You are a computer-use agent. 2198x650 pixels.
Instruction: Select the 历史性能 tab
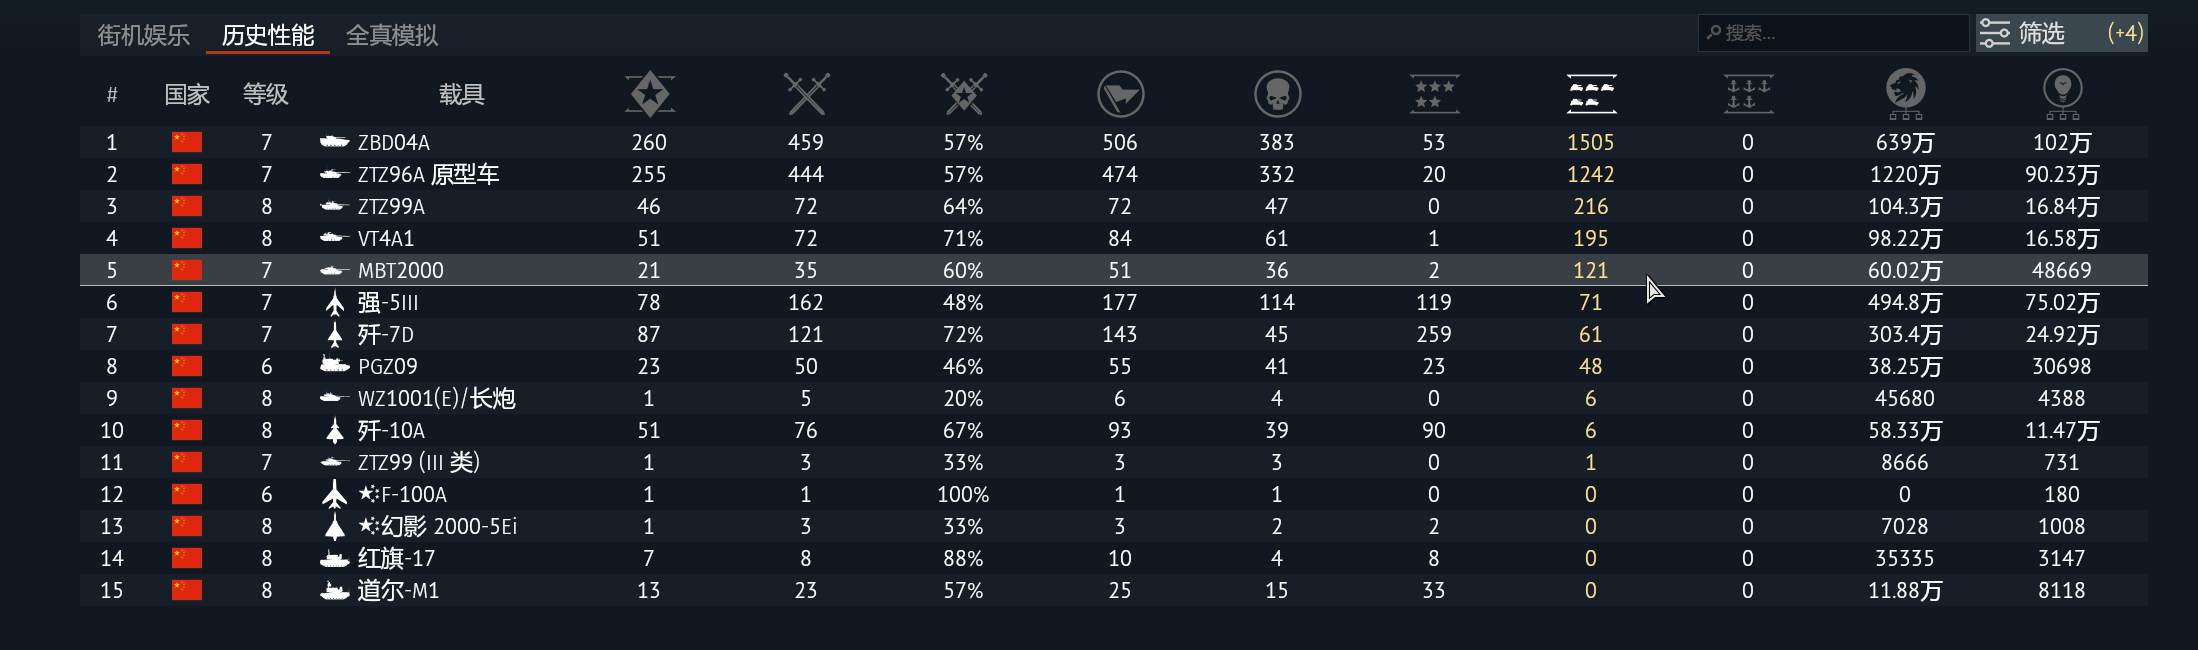tap(268, 35)
